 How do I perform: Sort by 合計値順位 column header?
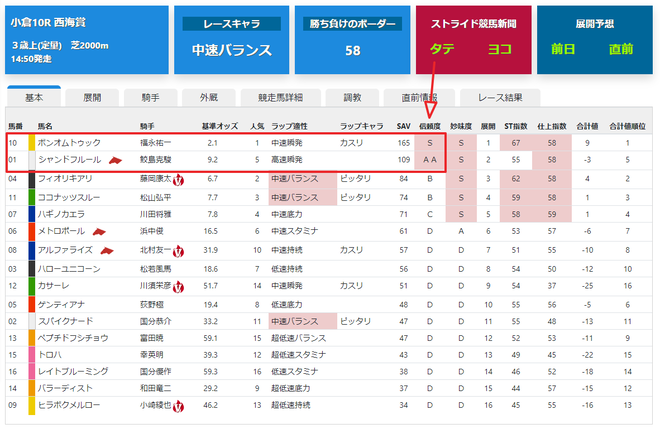click(627, 126)
